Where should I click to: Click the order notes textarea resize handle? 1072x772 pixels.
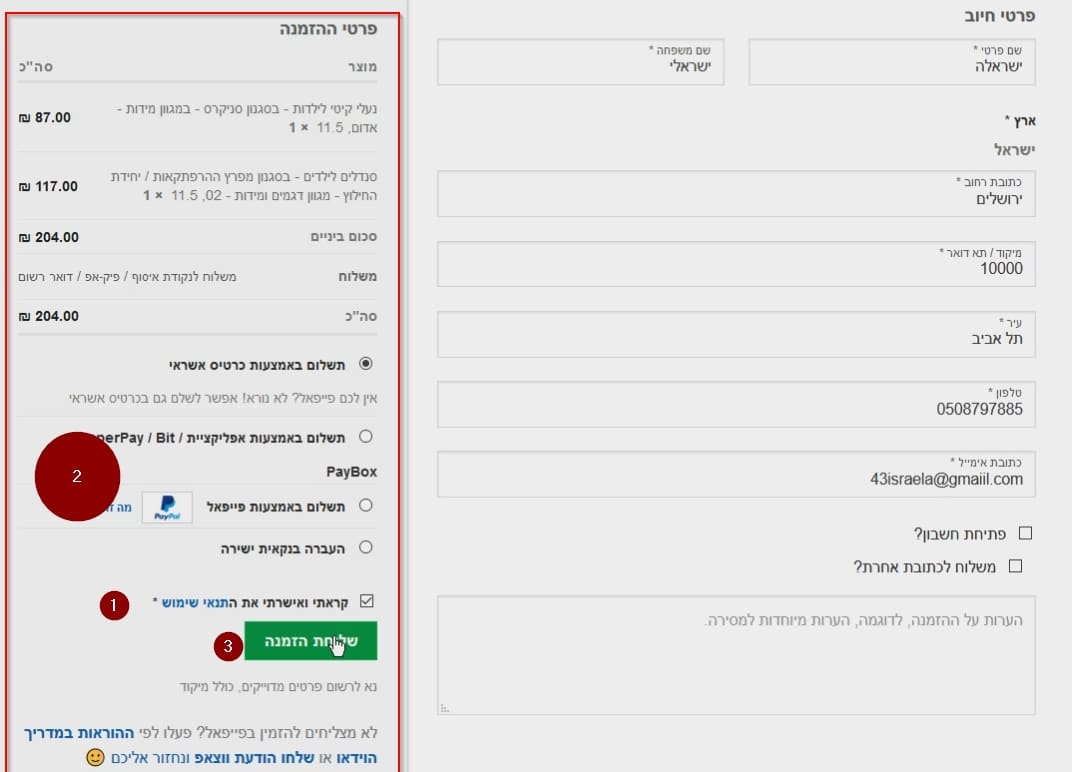point(444,708)
